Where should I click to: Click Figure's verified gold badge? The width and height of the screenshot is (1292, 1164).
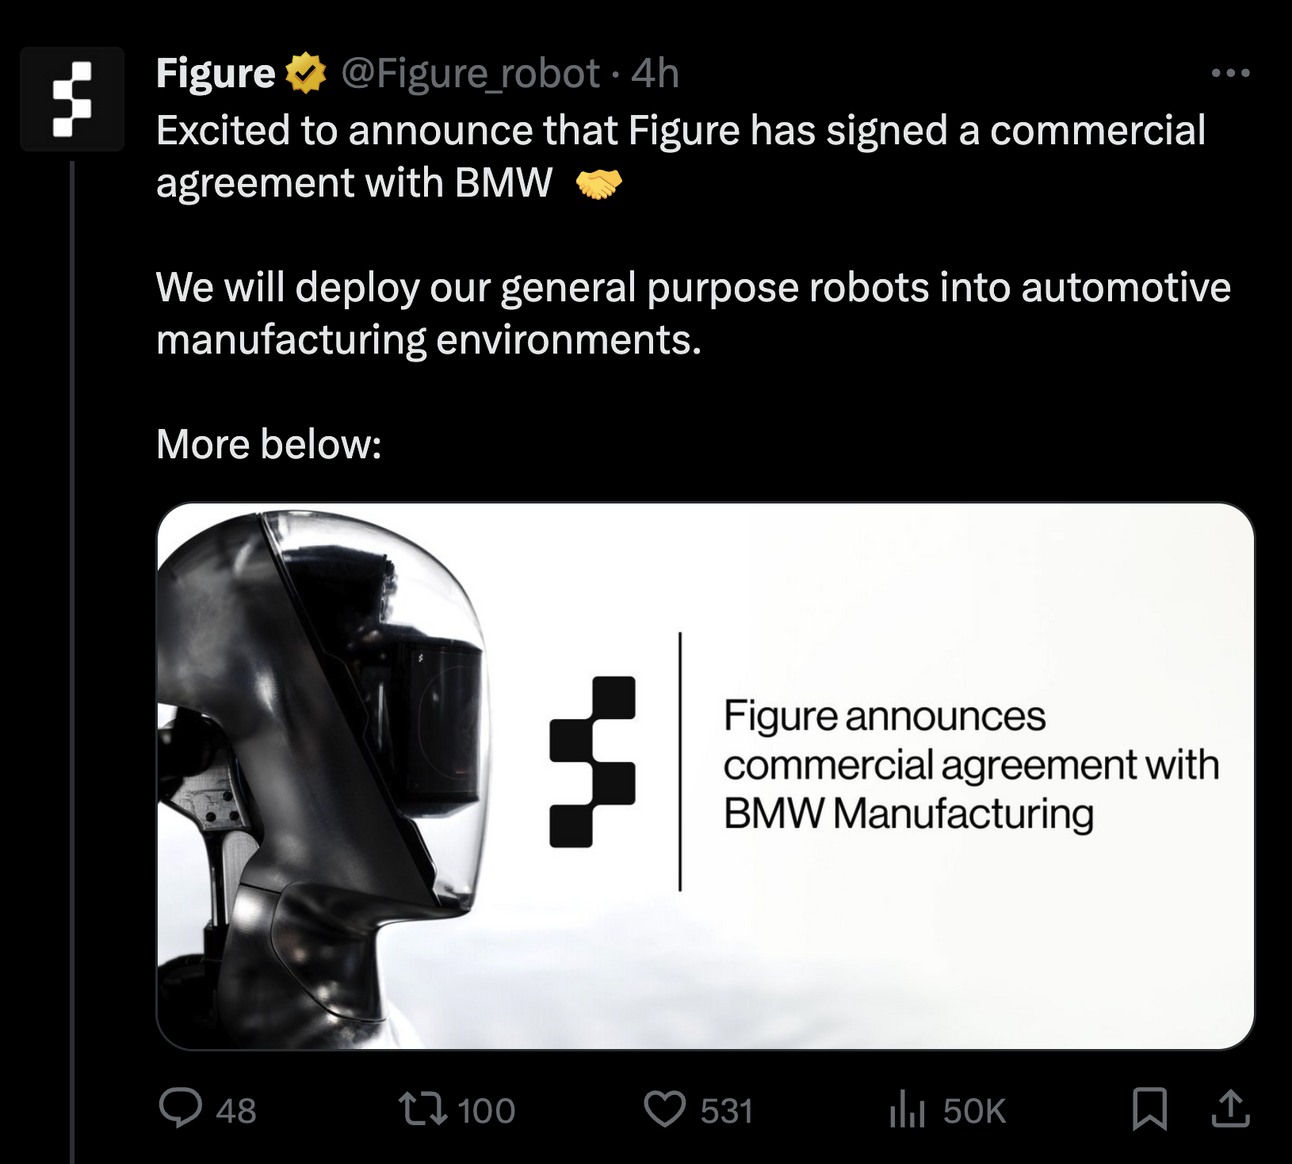(x=305, y=71)
